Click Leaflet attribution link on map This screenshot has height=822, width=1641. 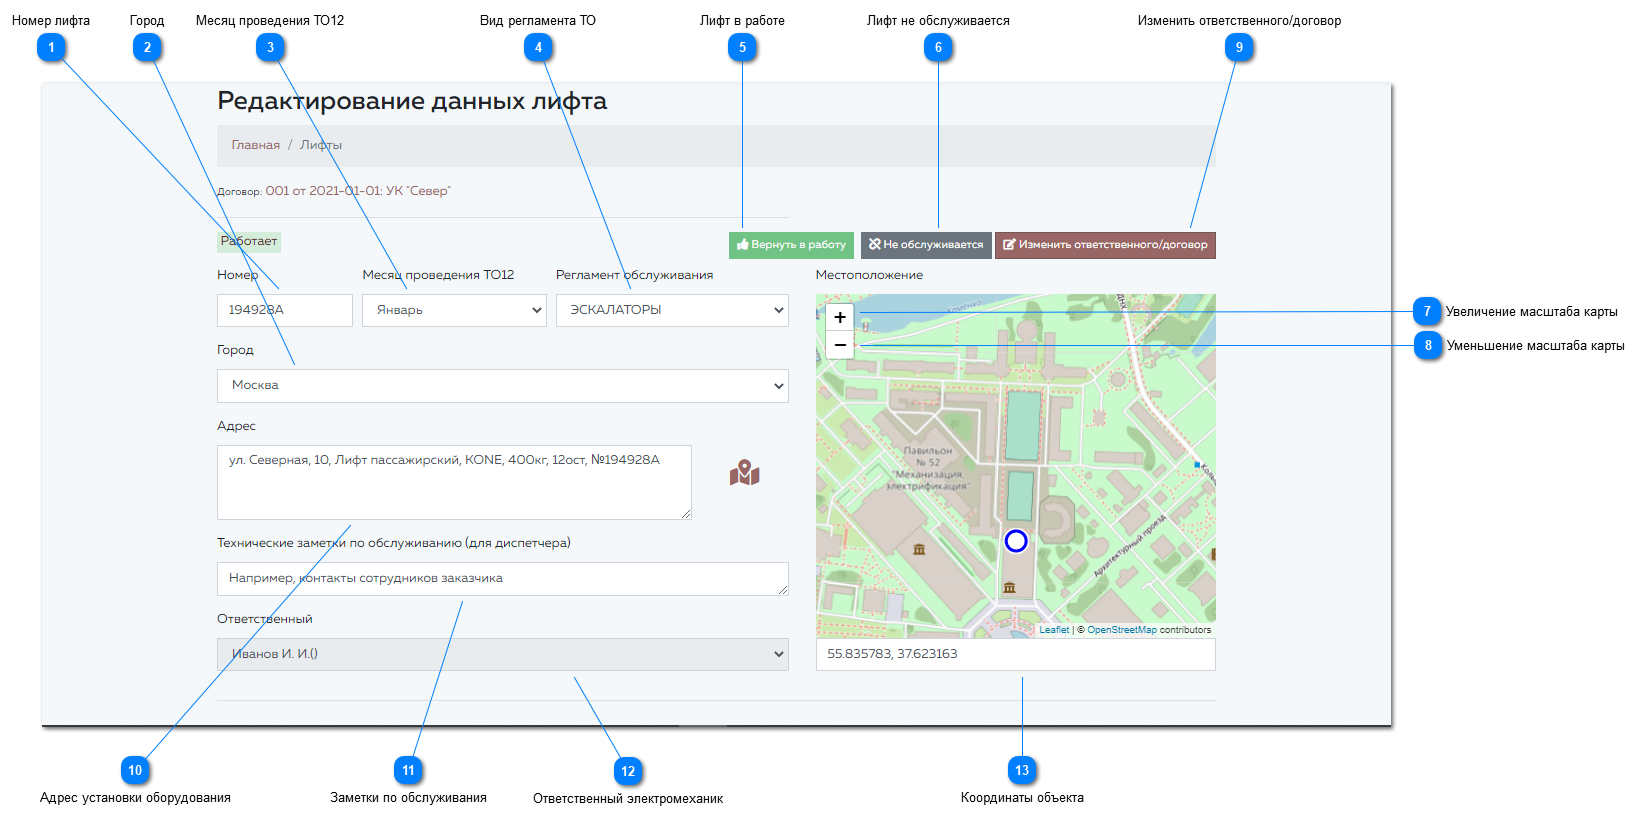pos(1054,630)
